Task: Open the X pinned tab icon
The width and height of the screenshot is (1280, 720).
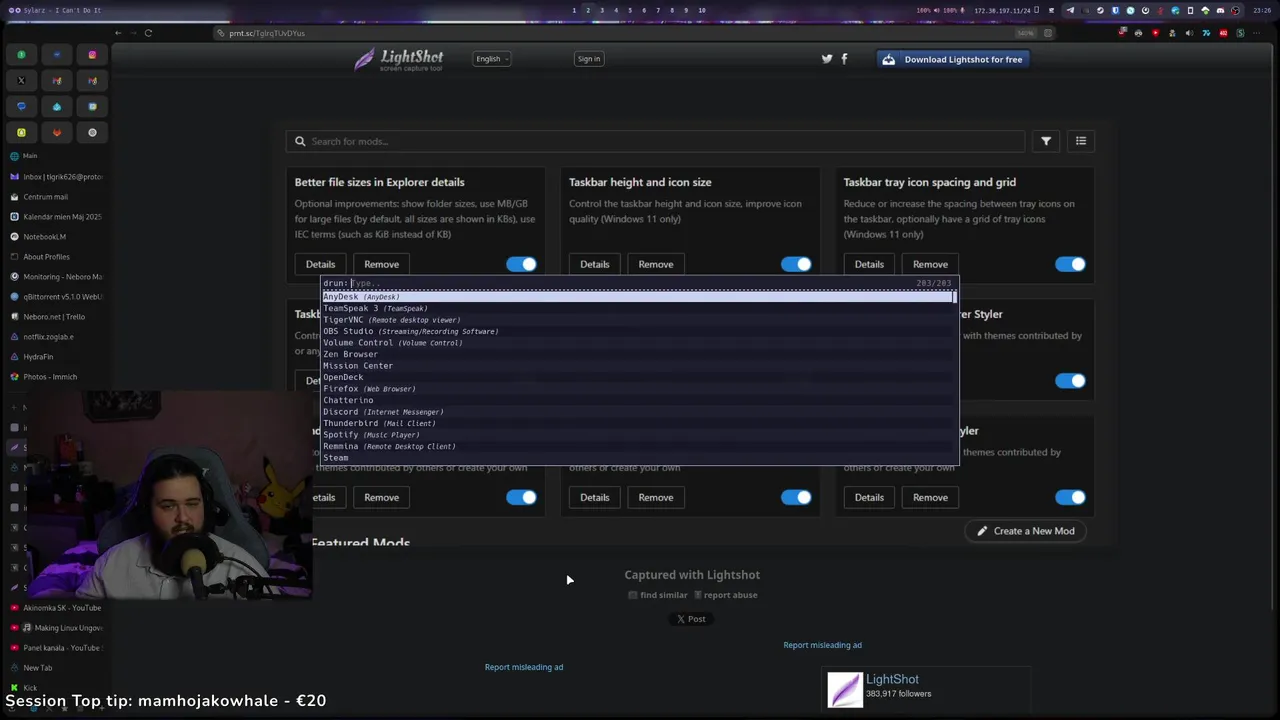Action: pyautogui.click(x=21, y=81)
